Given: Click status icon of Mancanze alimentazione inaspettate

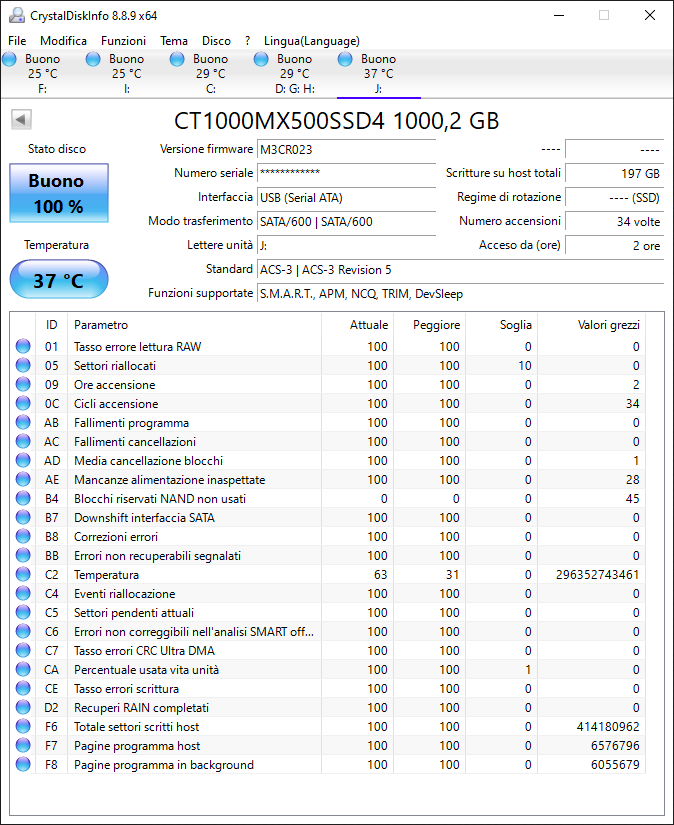Looking at the screenshot, I should 23,479.
